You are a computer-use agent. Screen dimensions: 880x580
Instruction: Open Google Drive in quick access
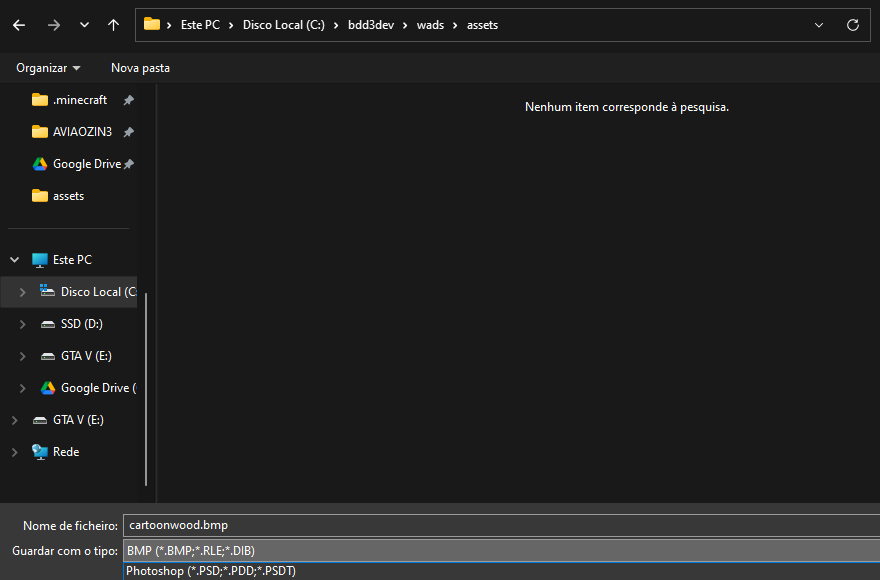coord(86,164)
